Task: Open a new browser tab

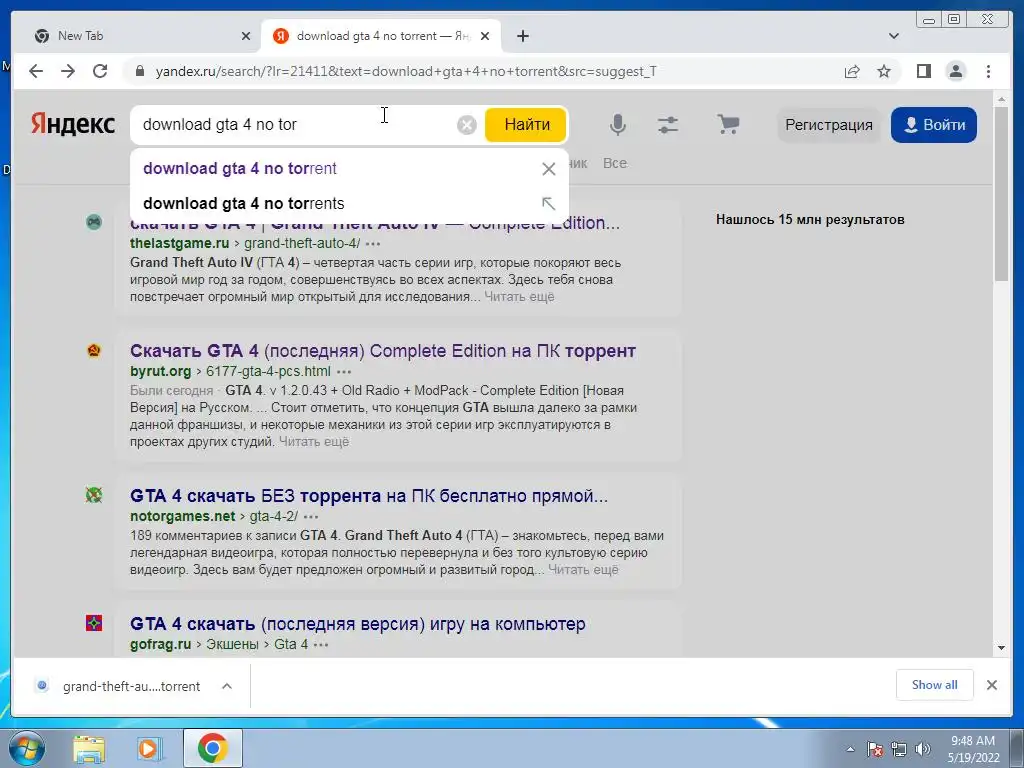Action: [522, 36]
